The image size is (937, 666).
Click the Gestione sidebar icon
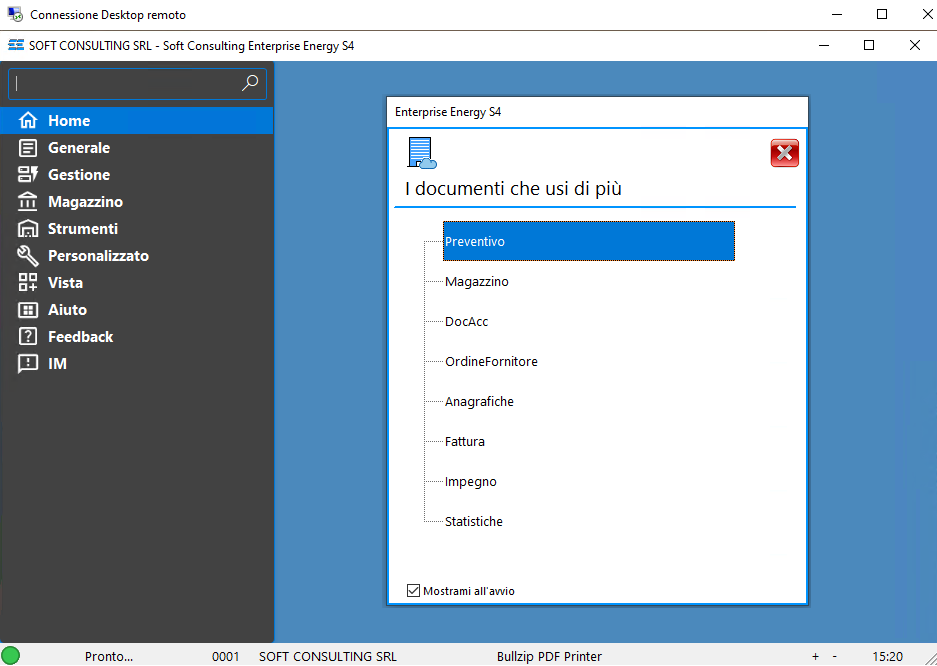point(28,175)
